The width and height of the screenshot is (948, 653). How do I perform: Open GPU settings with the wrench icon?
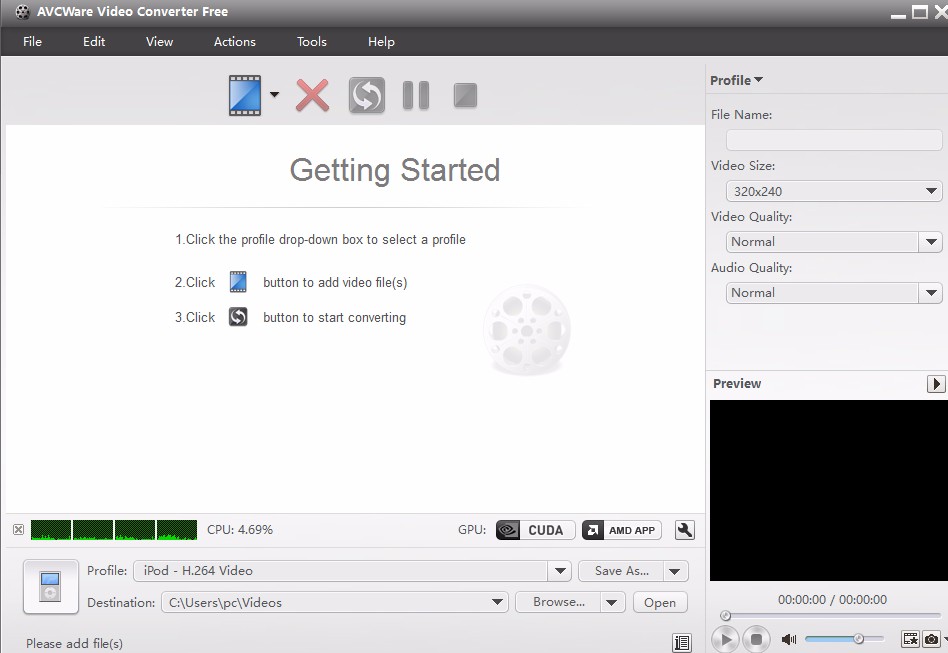point(684,530)
